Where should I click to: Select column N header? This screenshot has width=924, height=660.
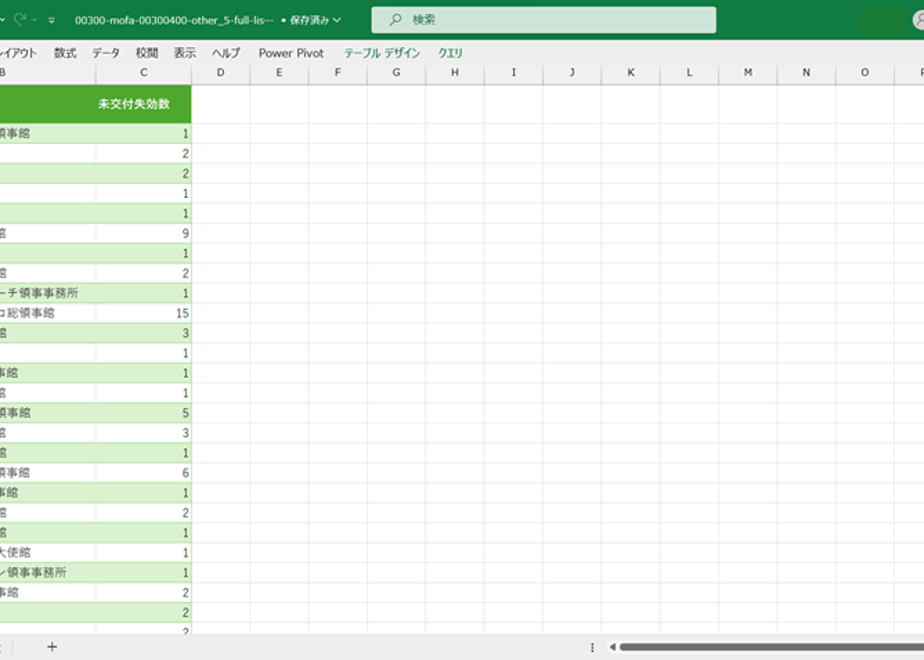point(806,72)
